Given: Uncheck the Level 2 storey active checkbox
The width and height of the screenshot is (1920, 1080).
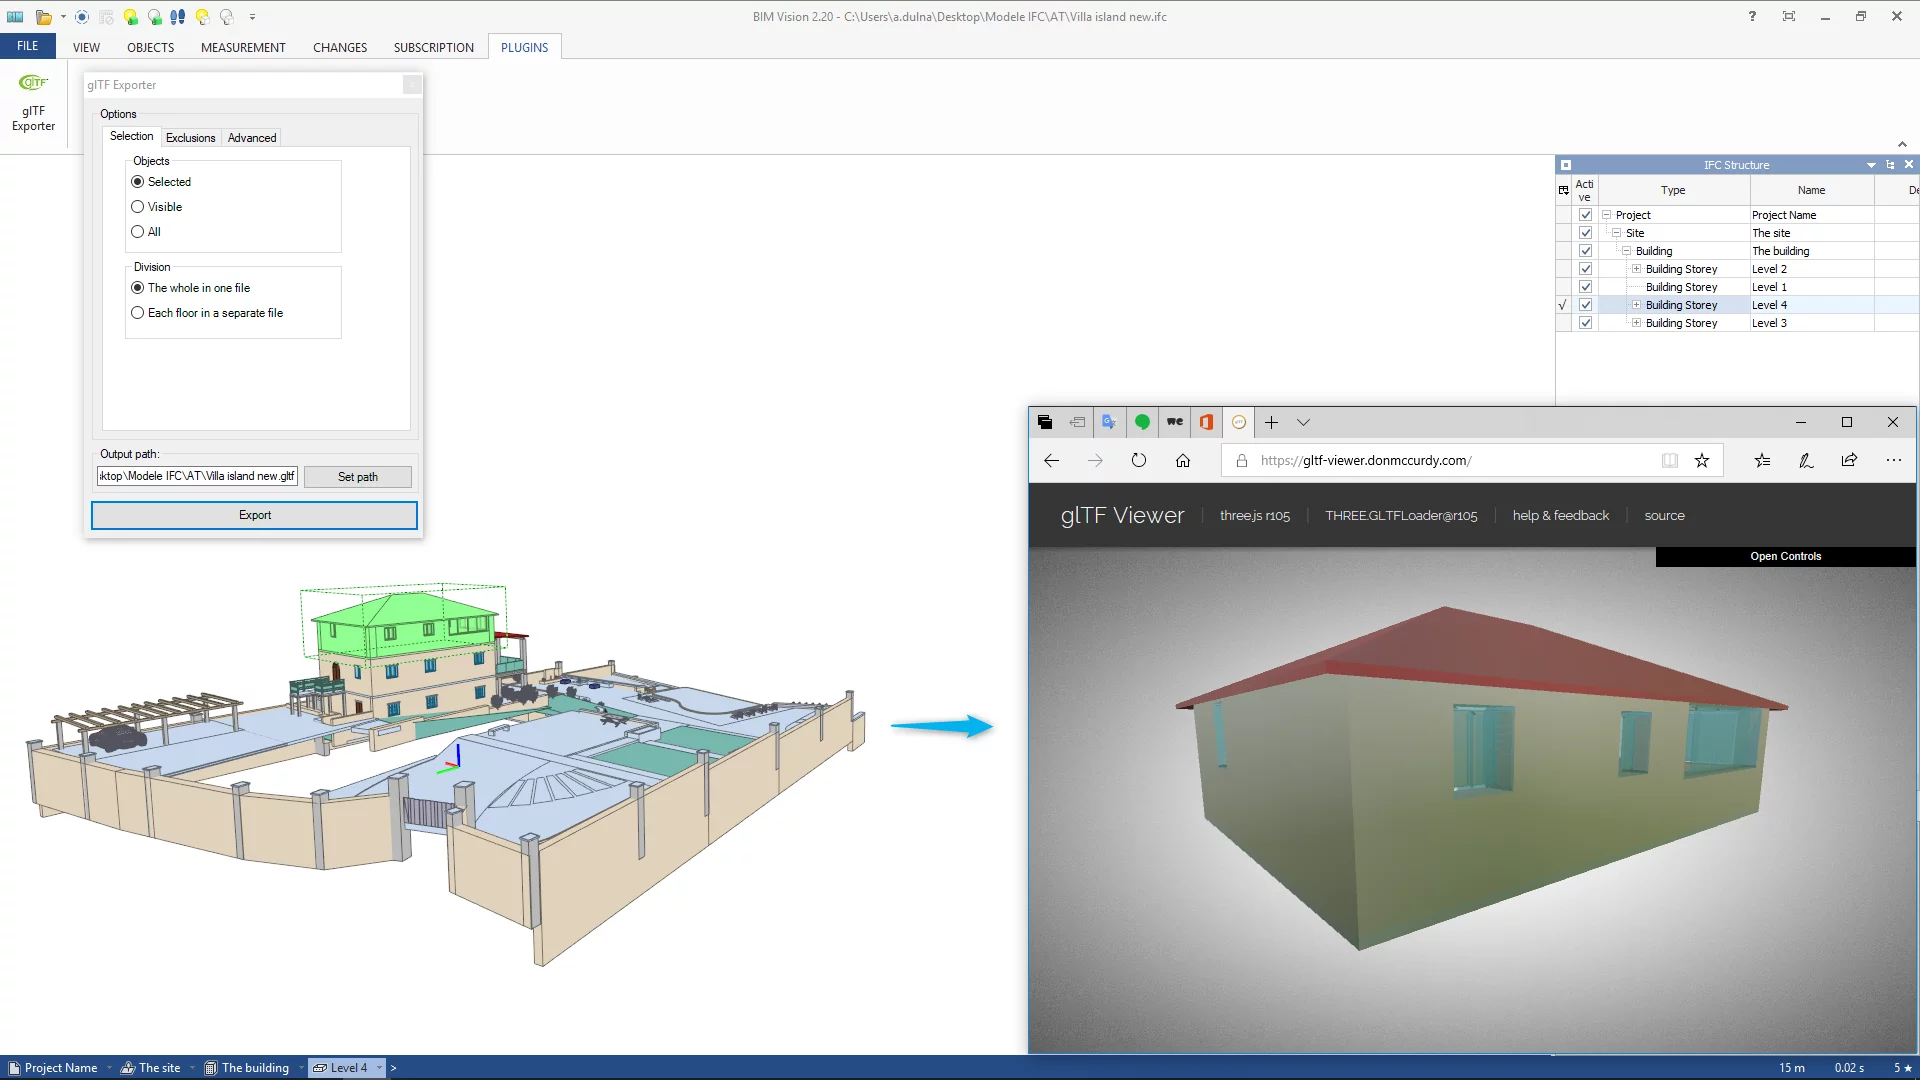Looking at the screenshot, I should click(x=1585, y=269).
